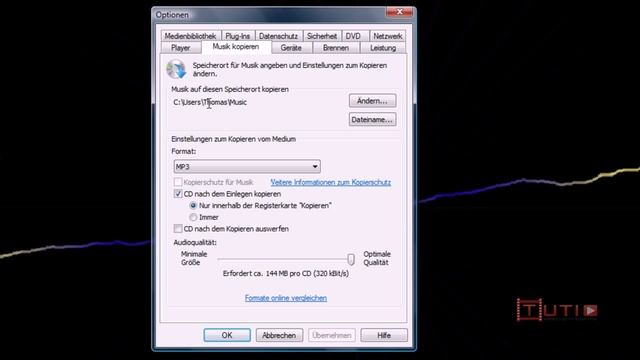Open Weitere Informationen zum Kopierschutz link
The height and width of the screenshot is (360, 640).
331,182
